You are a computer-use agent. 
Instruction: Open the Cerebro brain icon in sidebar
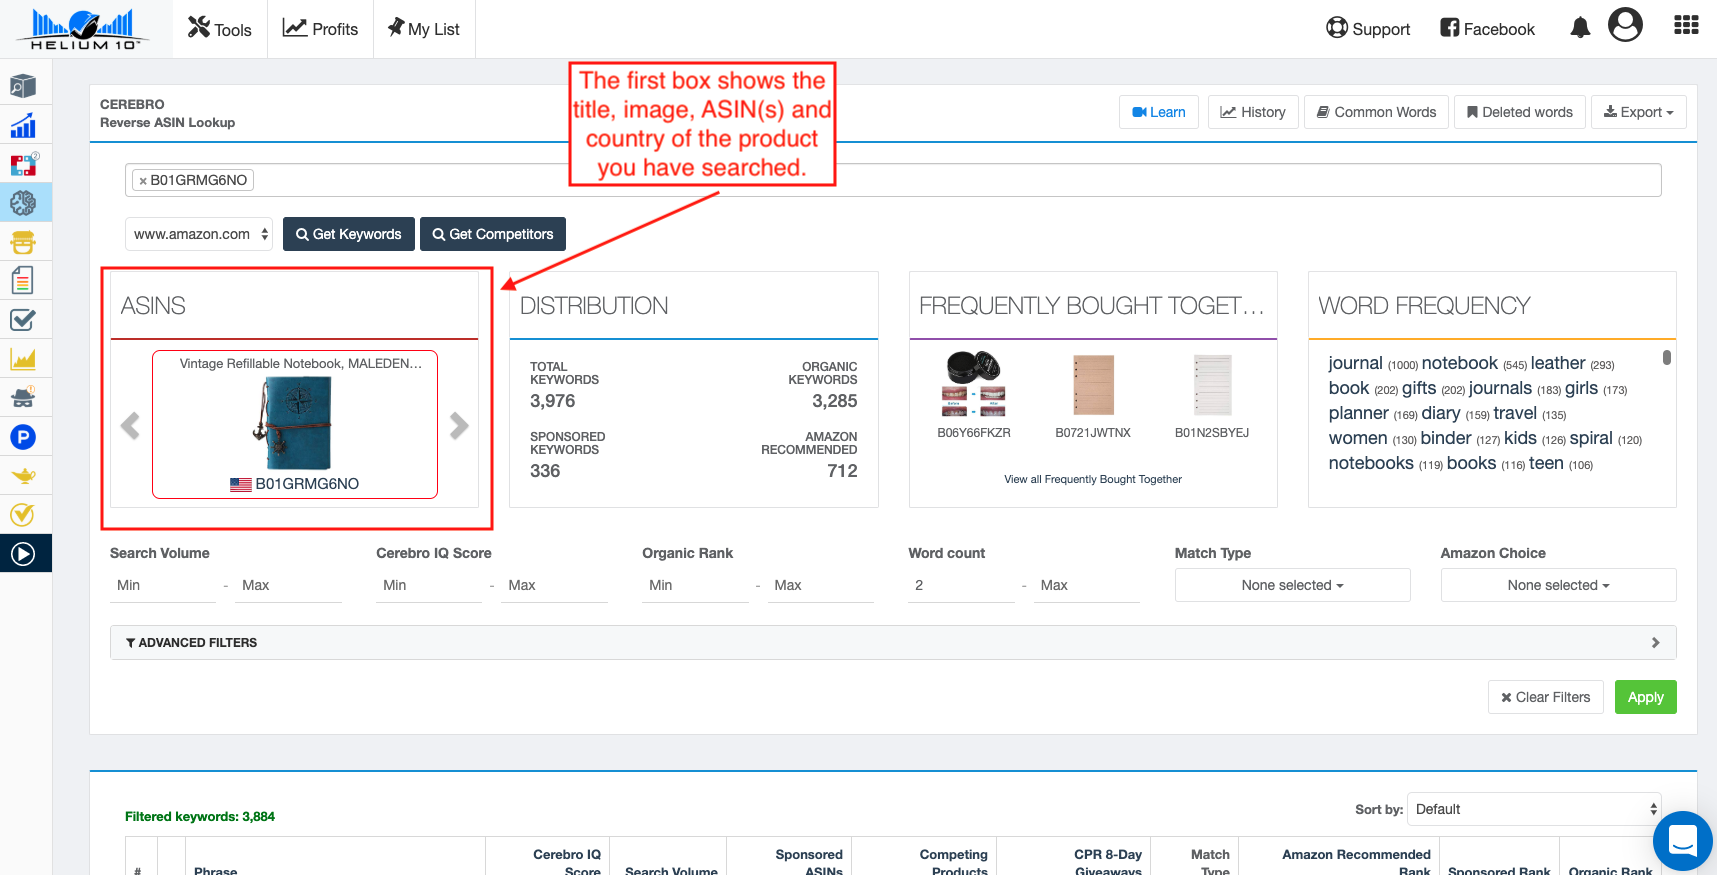coord(23,203)
